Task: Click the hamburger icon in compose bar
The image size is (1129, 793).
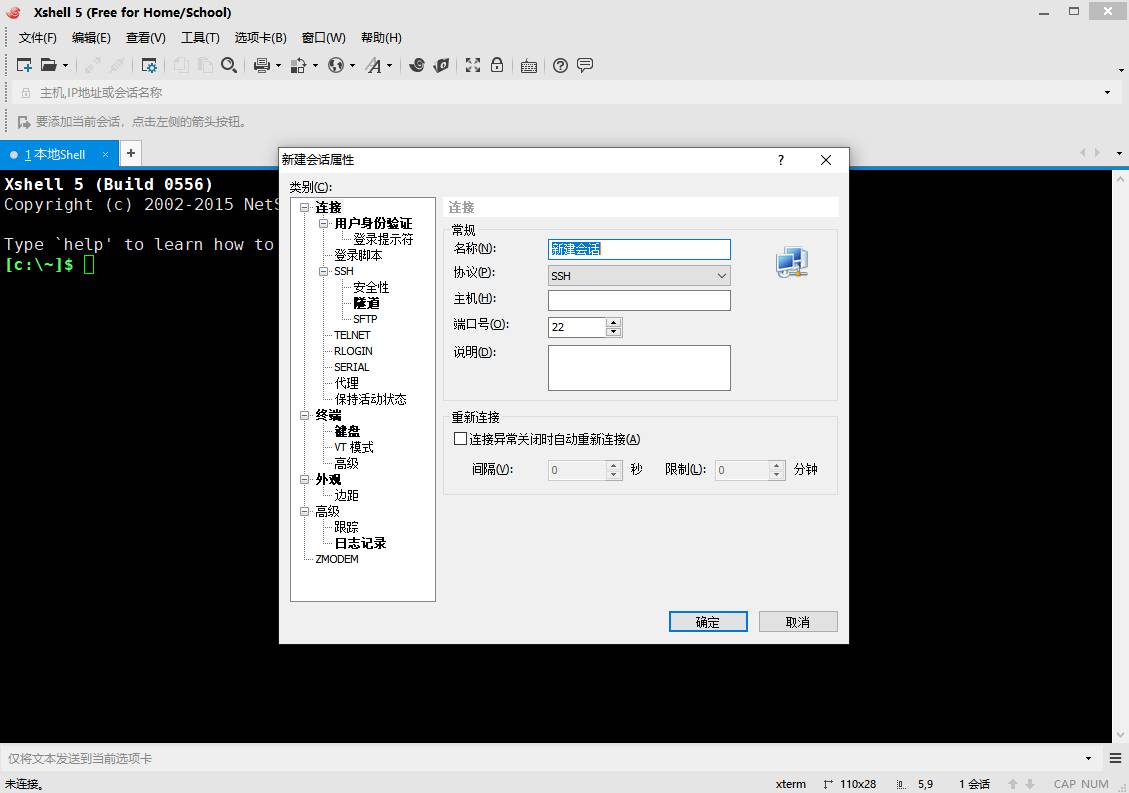Action: tap(1115, 758)
